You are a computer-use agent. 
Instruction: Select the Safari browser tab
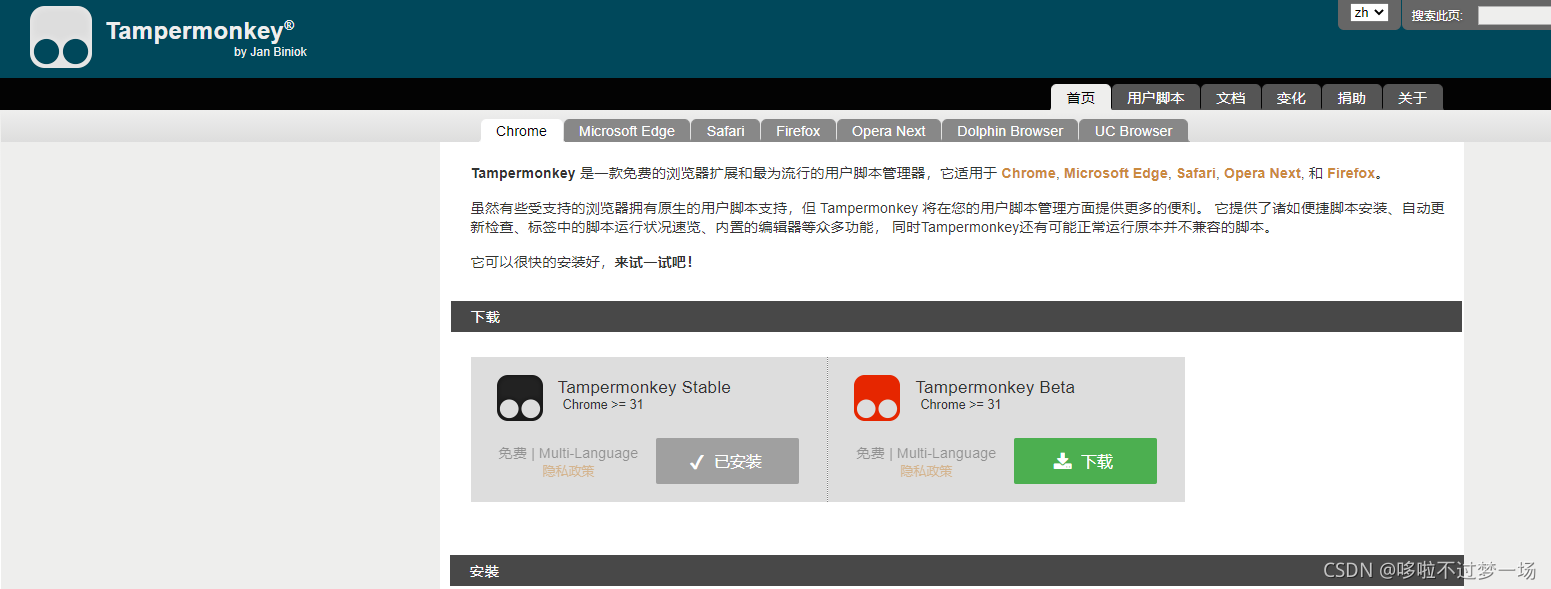(725, 131)
